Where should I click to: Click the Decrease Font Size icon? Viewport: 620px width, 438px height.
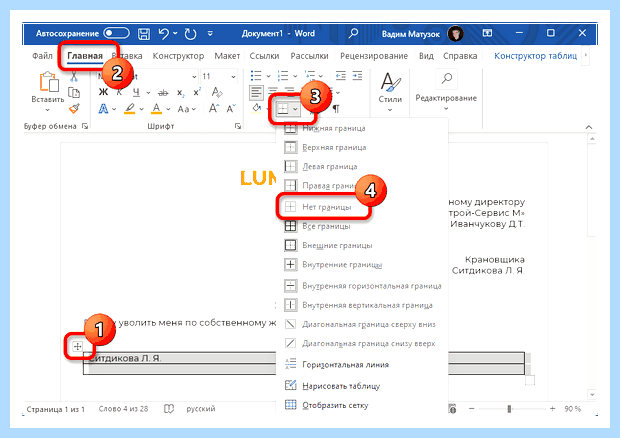tap(231, 108)
